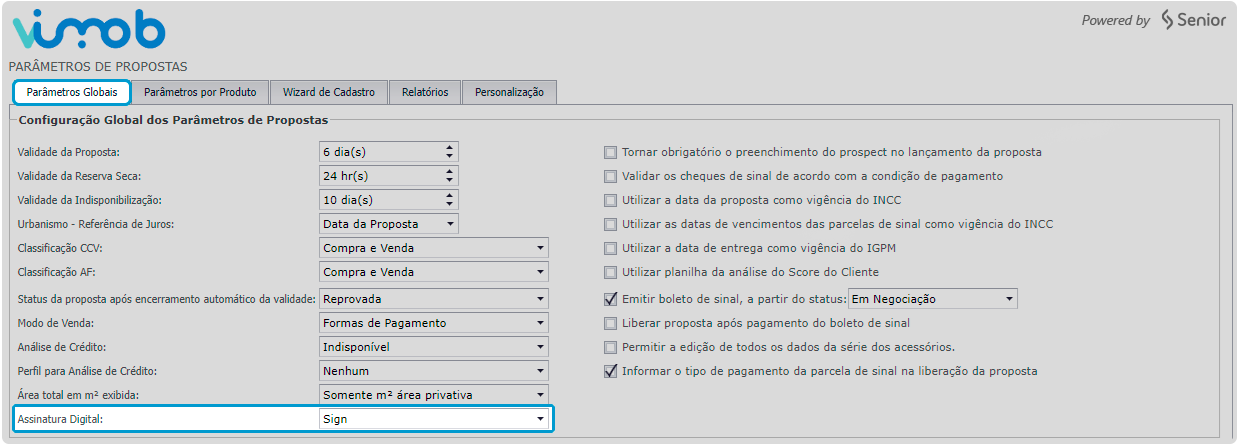Enable mandatory prospect on proposal launch

610,152
